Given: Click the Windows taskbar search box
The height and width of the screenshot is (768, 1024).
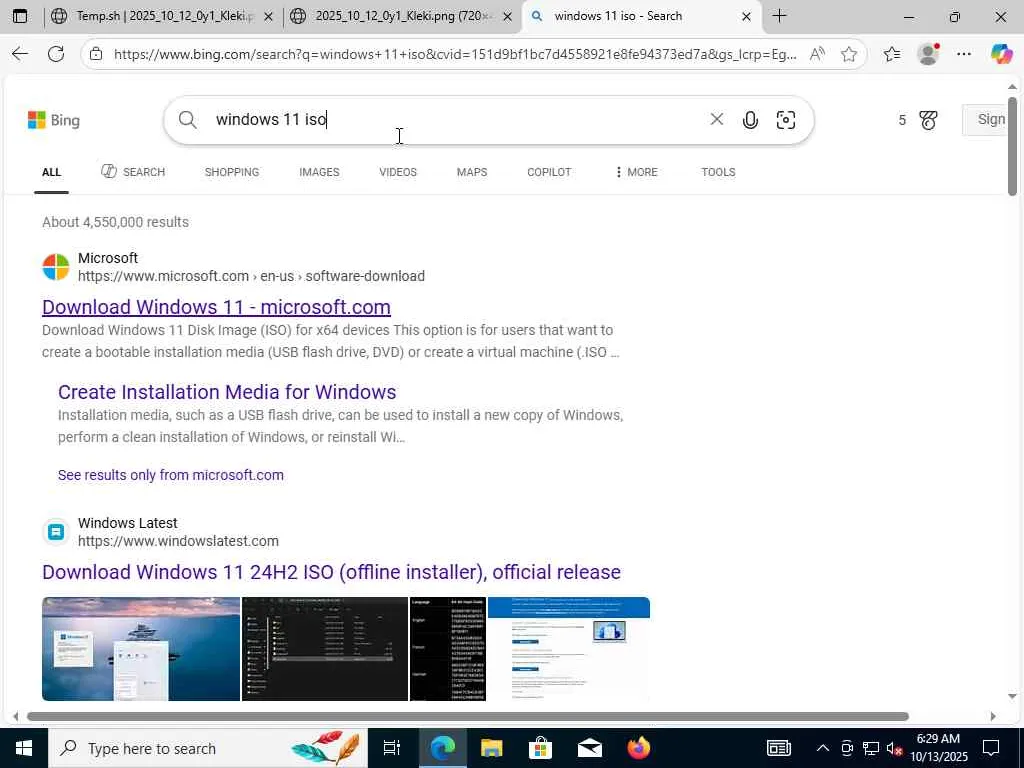Looking at the screenshot, I should coord(208,748).
